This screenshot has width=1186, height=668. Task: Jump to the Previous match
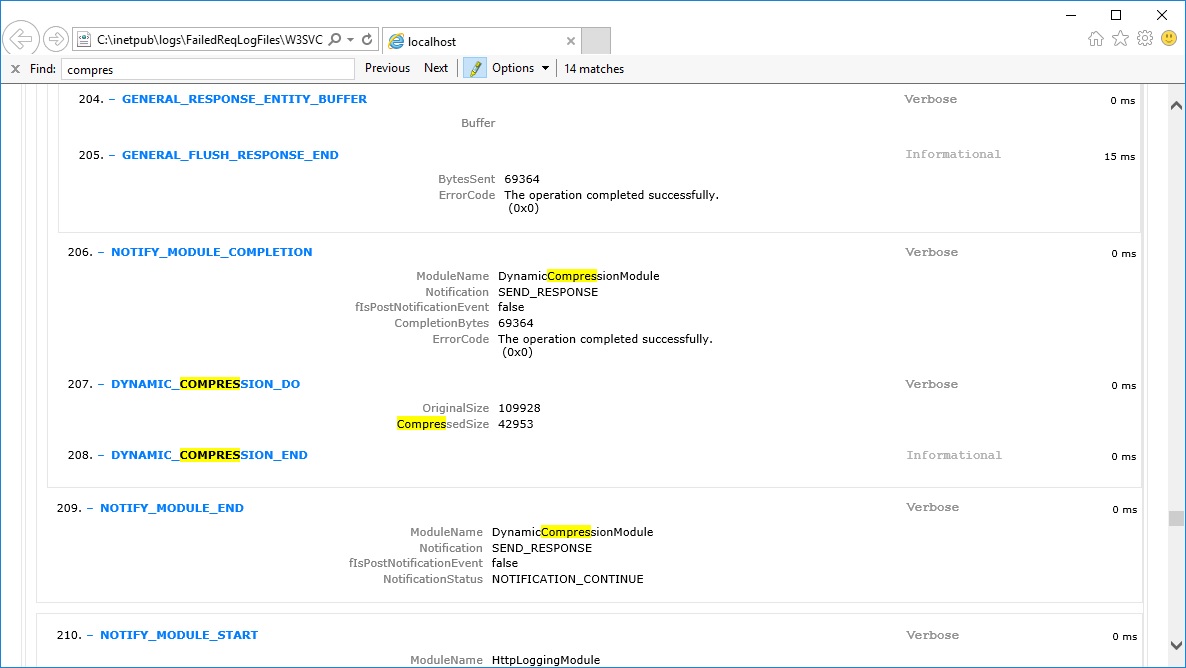[x=387, y=68]
